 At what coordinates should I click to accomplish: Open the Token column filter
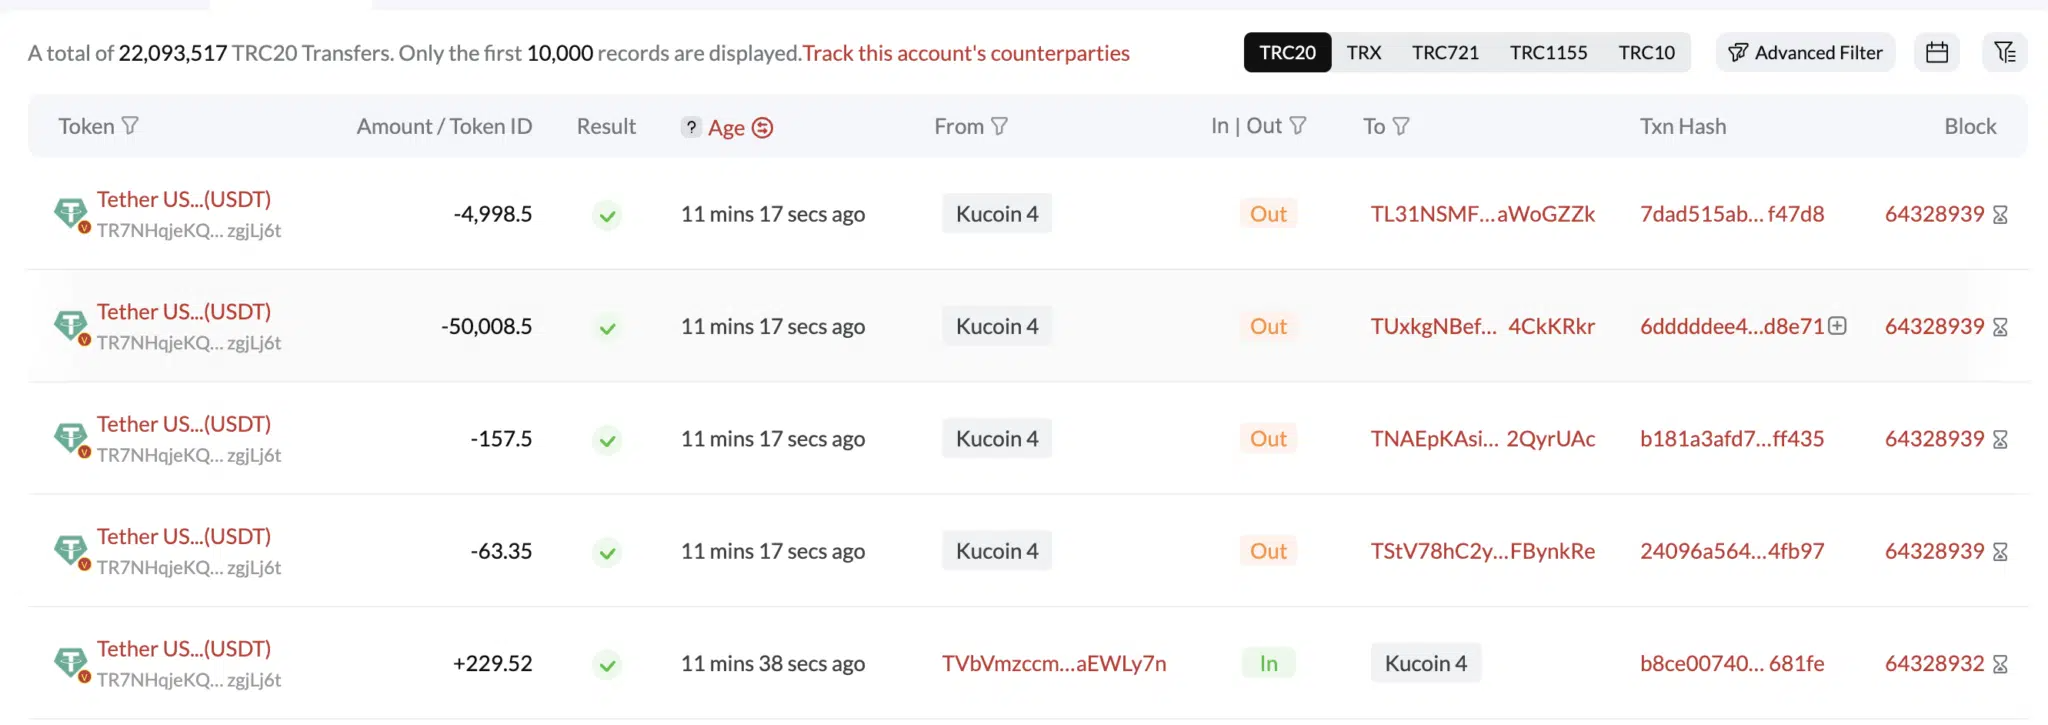130,126
